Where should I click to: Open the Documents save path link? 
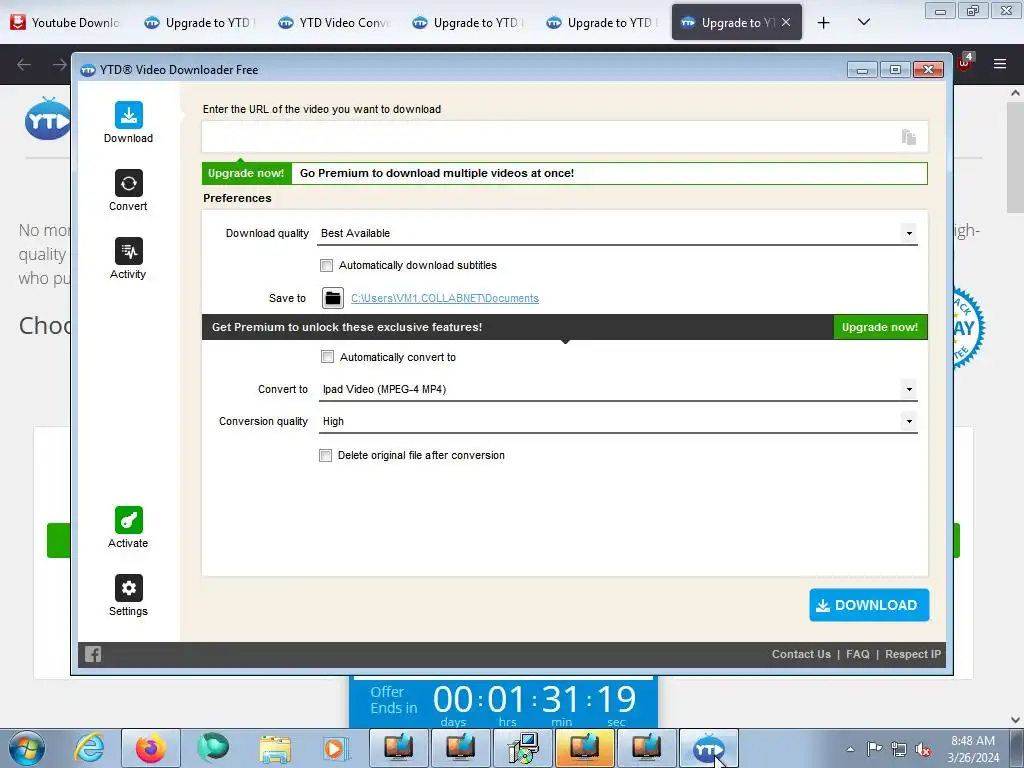[445, 298]
